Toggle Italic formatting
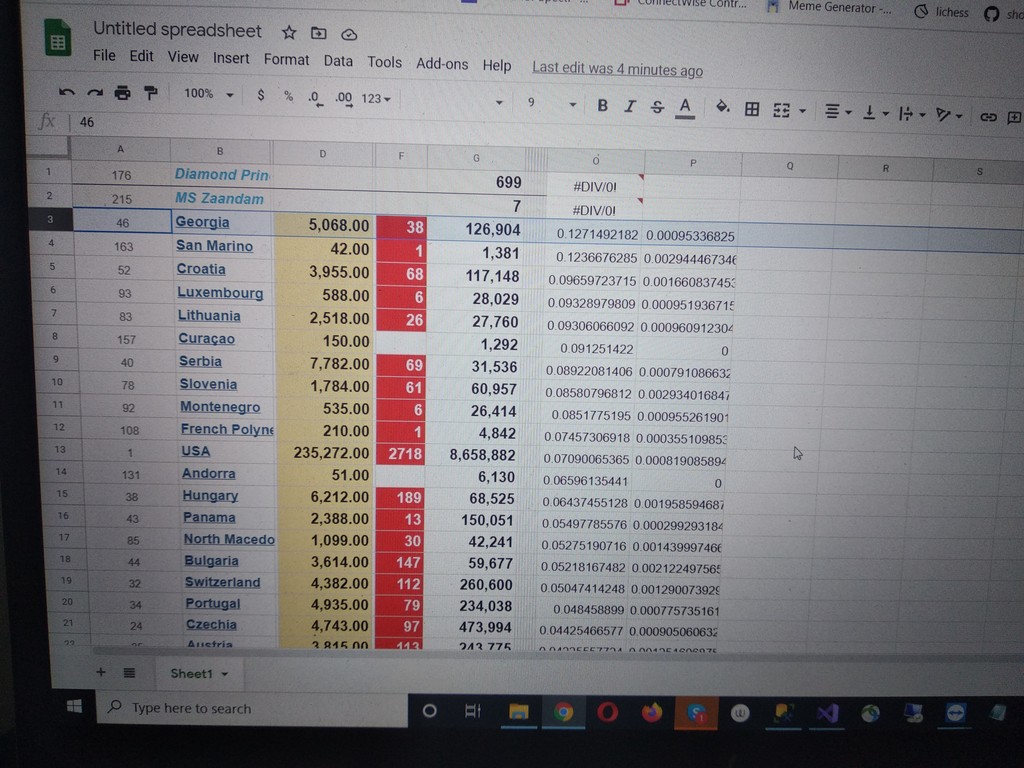Viewport: 1024px width, 768px height. coord(630,106)
